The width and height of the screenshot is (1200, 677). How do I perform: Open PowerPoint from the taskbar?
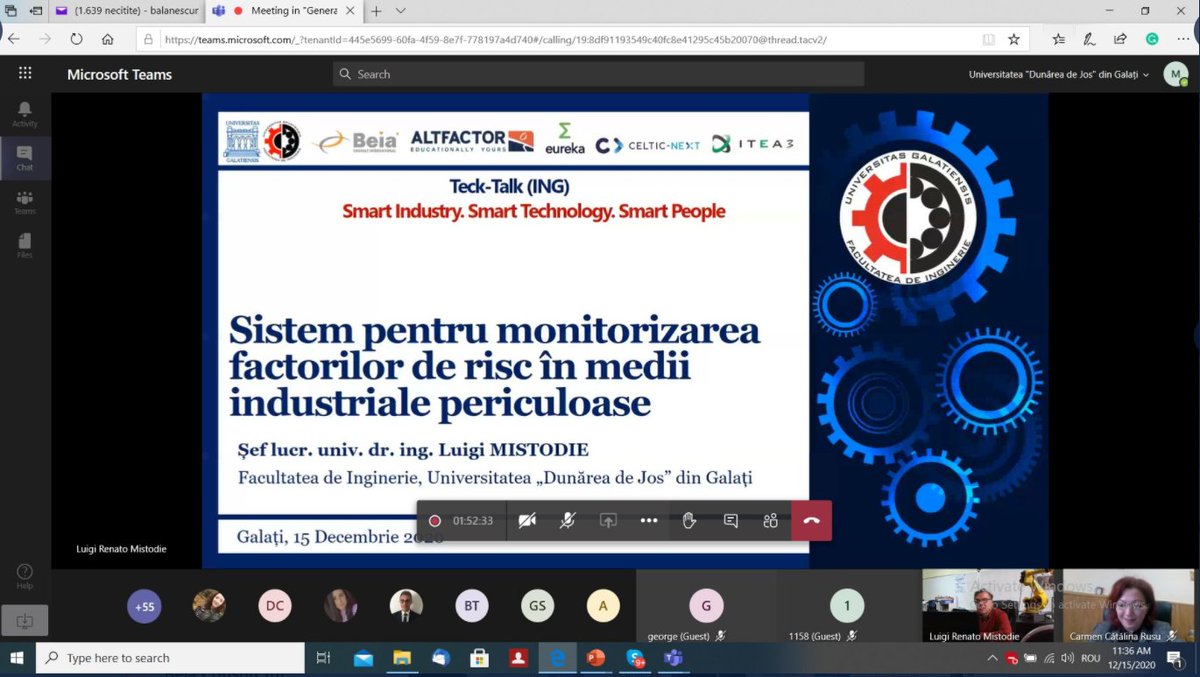tap(596, 658)
